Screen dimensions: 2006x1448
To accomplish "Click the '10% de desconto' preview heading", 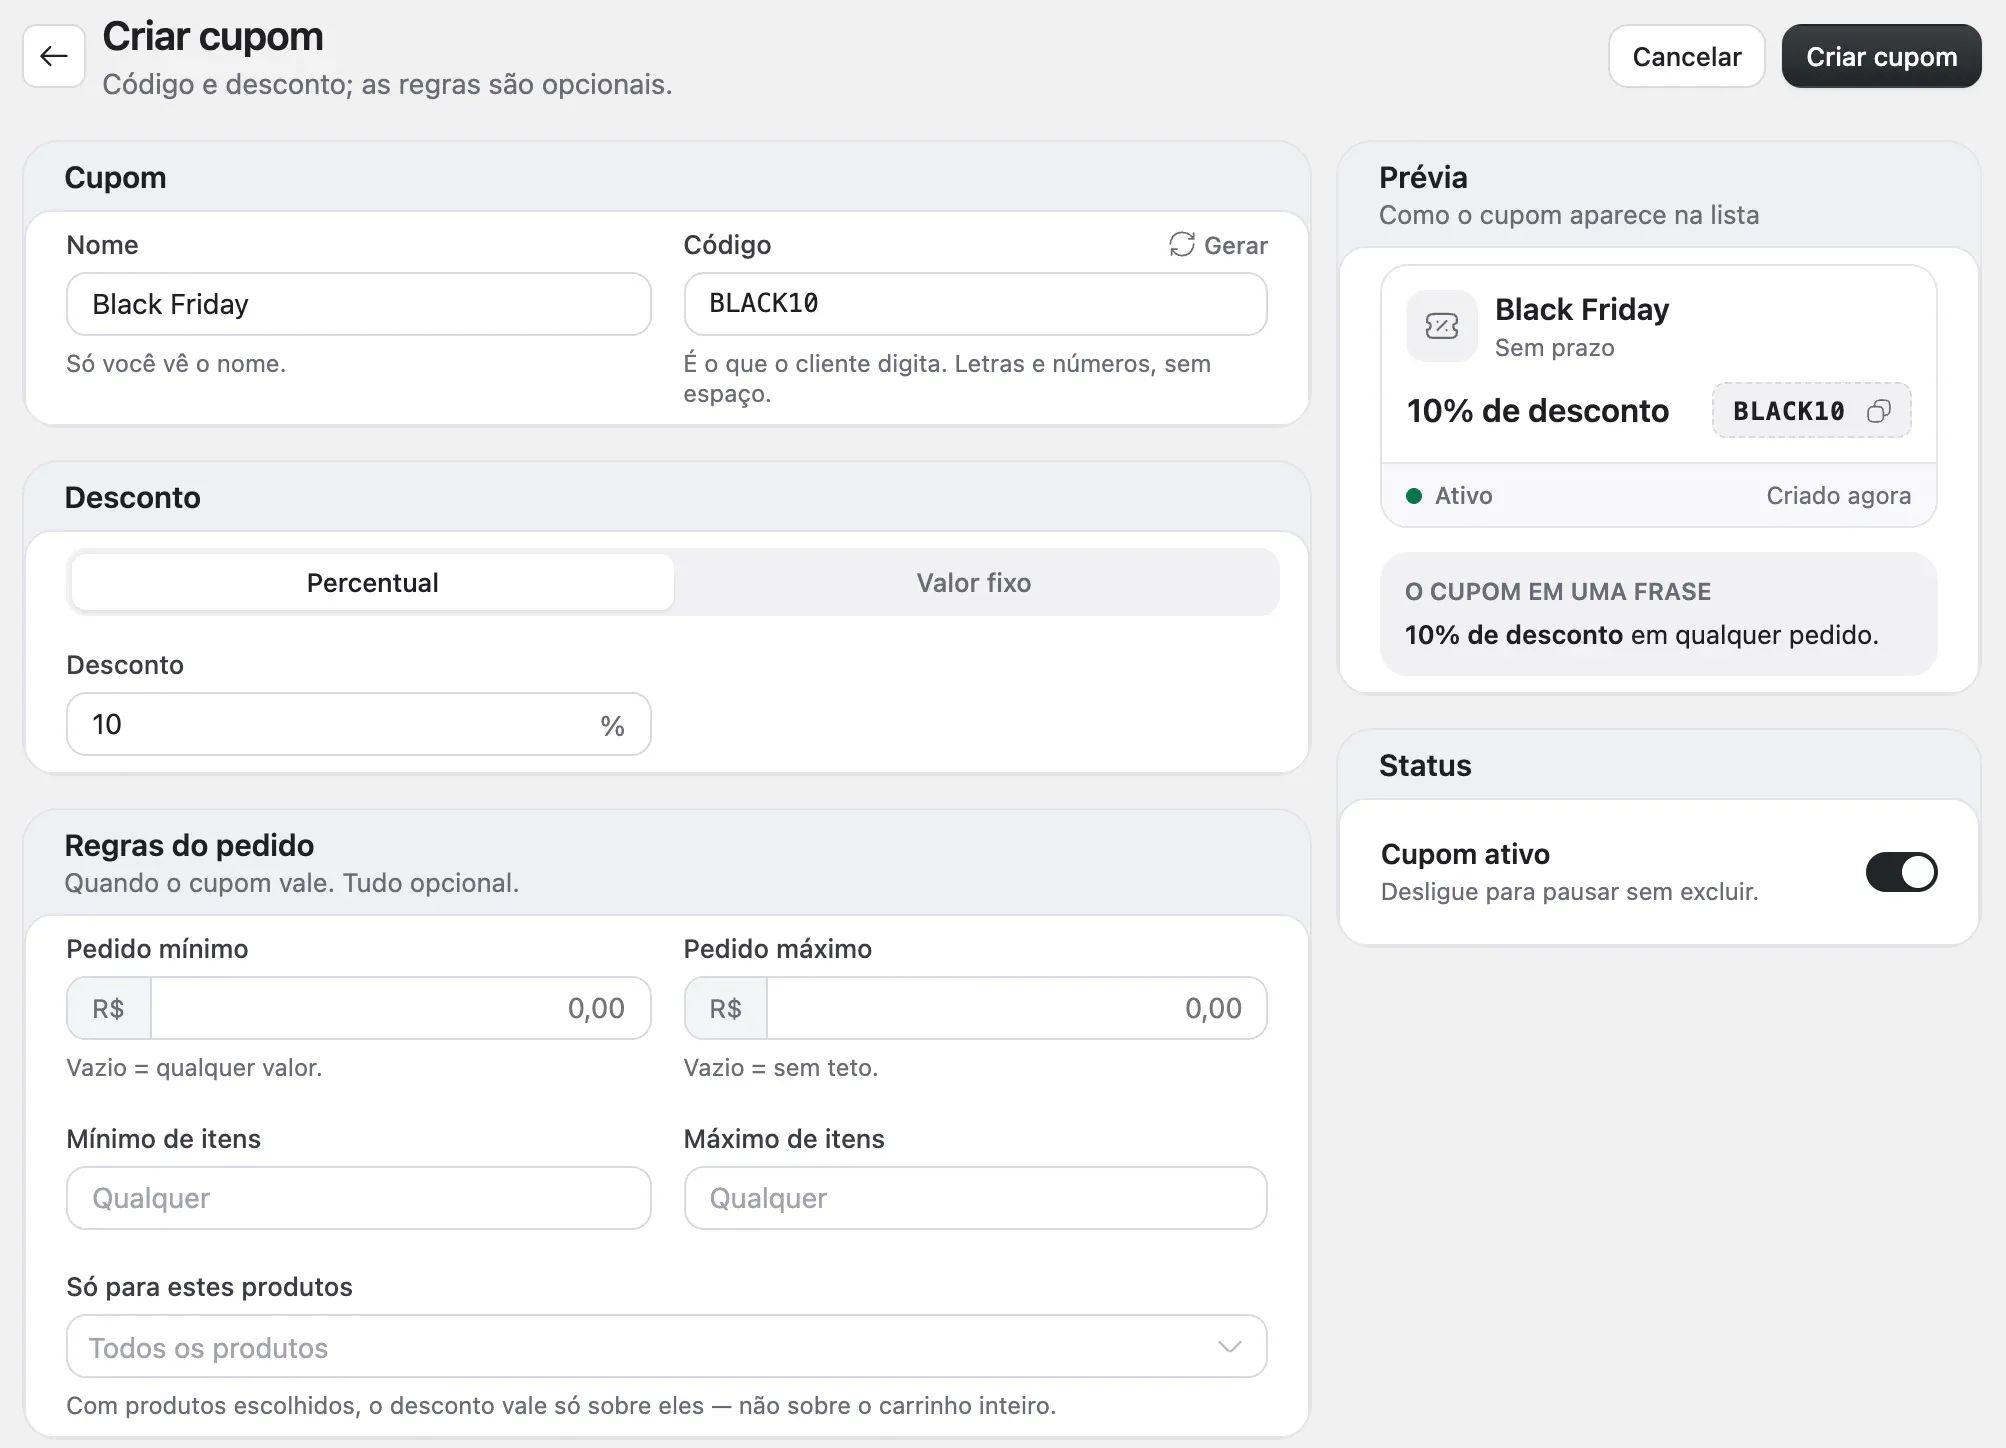I will click(1537, 411).
